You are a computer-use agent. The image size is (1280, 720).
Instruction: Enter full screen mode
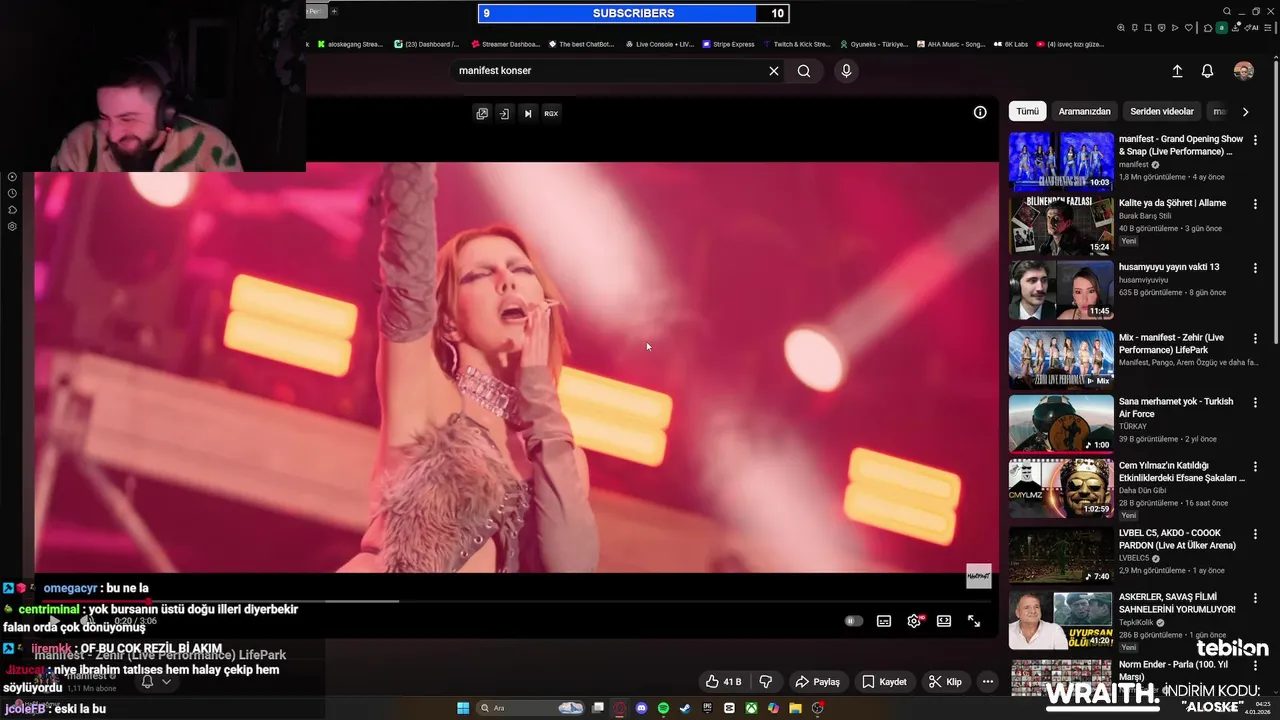[x=974, y=621]
